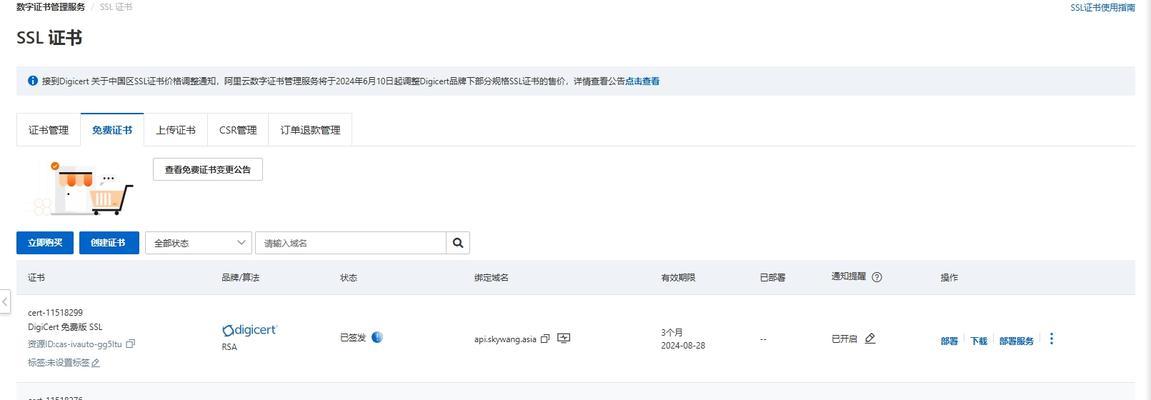Image resolution: width=1151 pixels, height=400 pixels.
Task: Open the 订单退款管理 tab
Action: click(x=311, y=131)
